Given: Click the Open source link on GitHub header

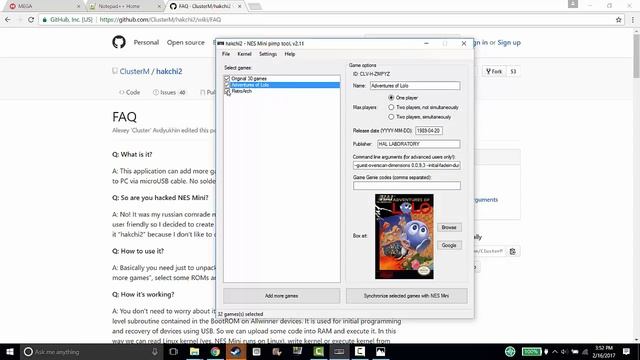Looking at the screenshot, I should click(186, 42).
